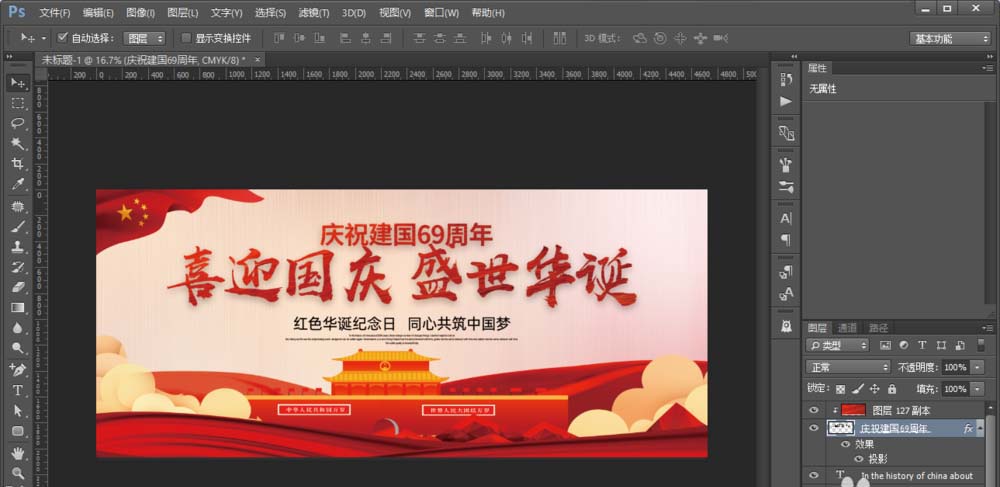The image size is (1000, 487).
Task: Filter layers by type layer T icon
Action: (x=922, y=345)
